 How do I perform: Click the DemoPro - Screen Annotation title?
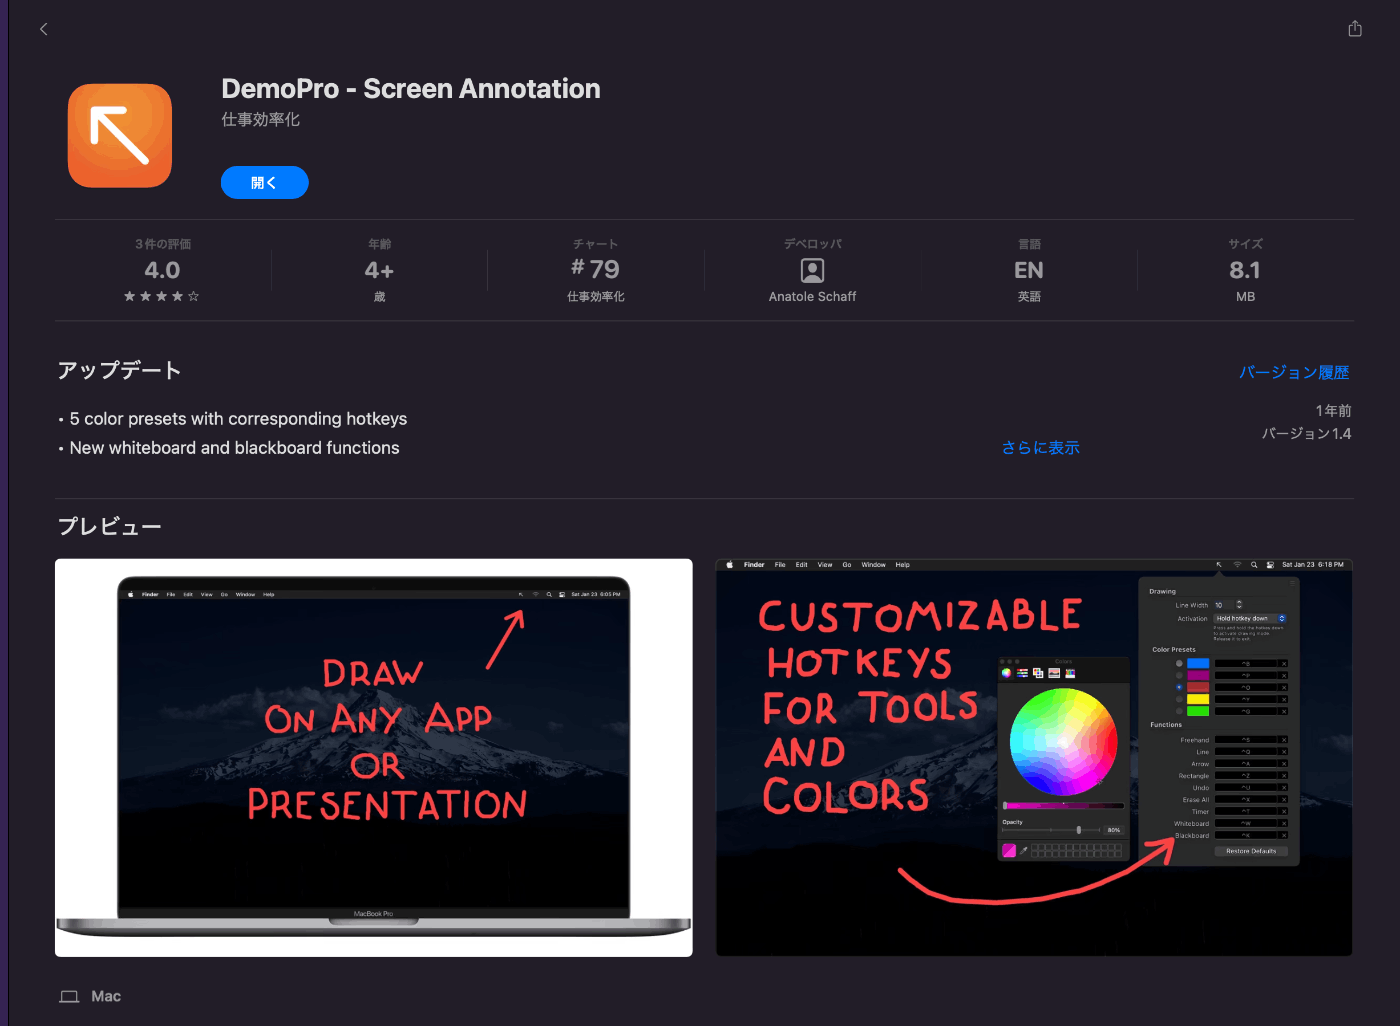(411, 89)
